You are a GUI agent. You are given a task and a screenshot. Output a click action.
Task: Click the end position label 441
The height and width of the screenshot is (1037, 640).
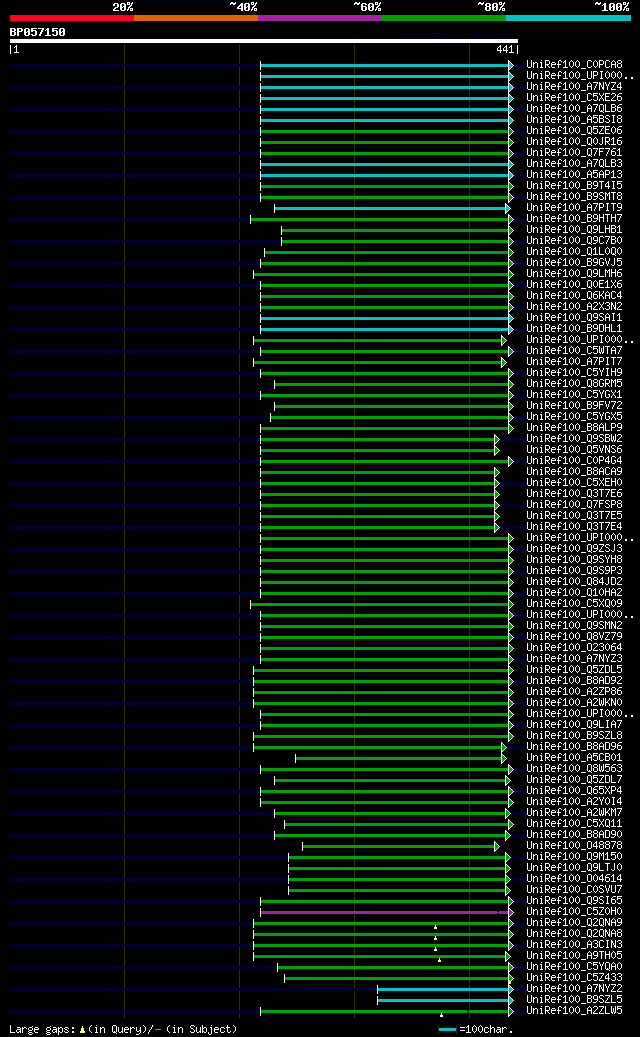(505, 49)
